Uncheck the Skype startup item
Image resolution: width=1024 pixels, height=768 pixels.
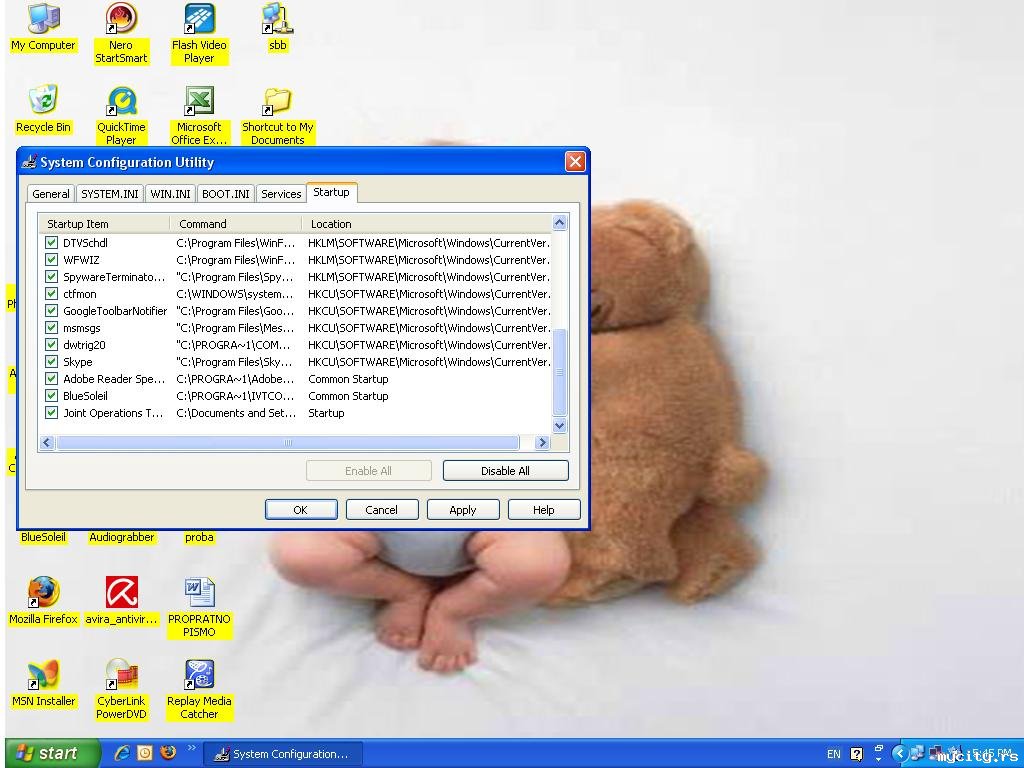tap(51, 361)
